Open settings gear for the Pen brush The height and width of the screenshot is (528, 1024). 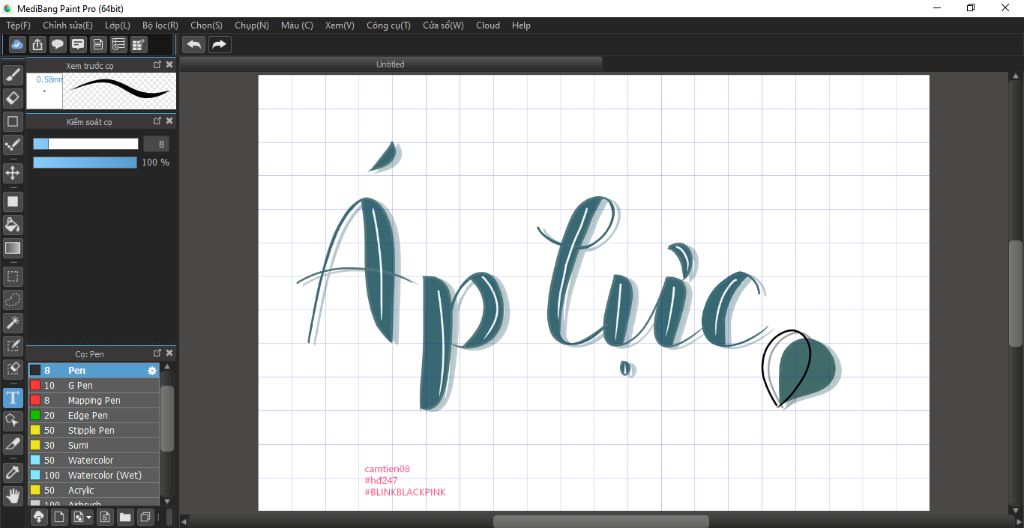pos(152,371)
